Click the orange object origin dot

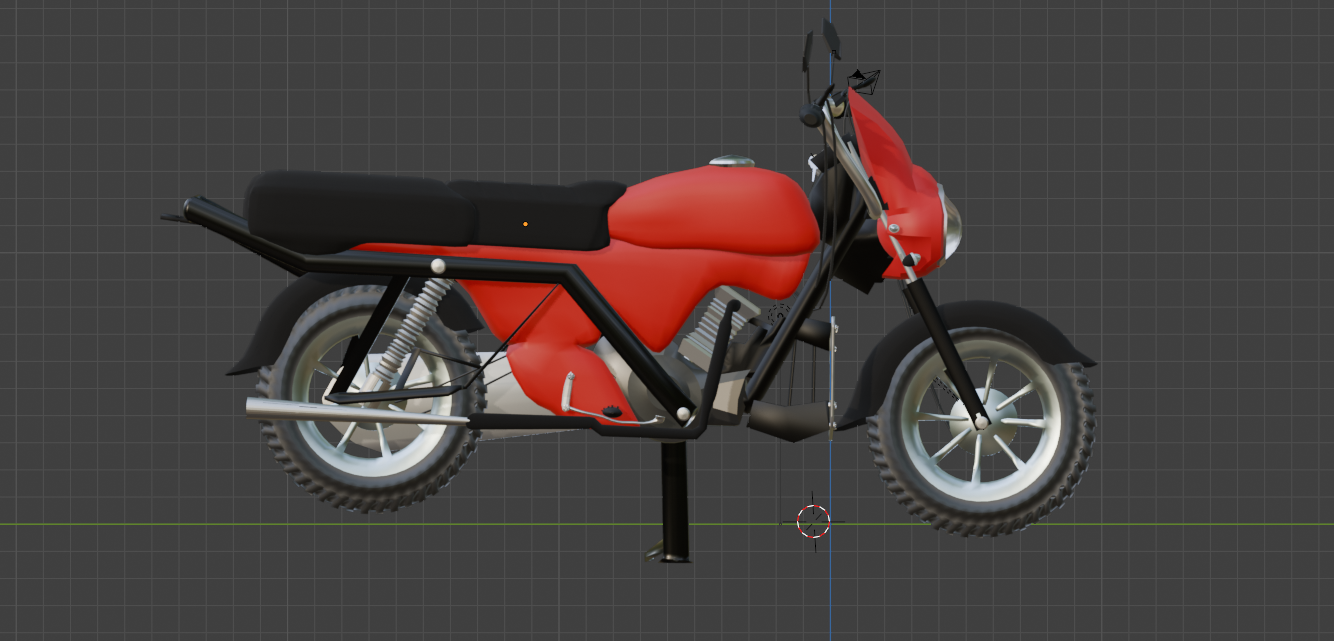tap(524, 224)
